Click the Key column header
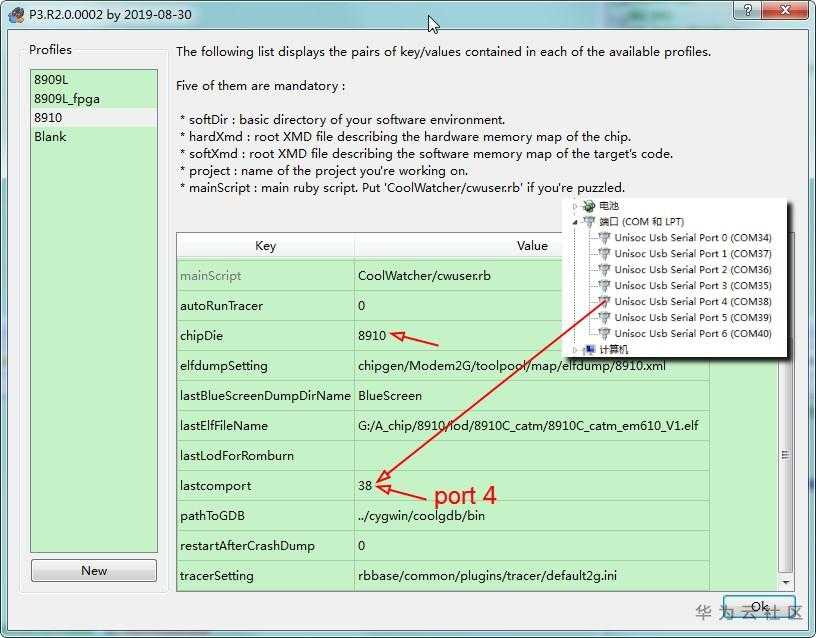816x638 pixels. pos(265,246)
